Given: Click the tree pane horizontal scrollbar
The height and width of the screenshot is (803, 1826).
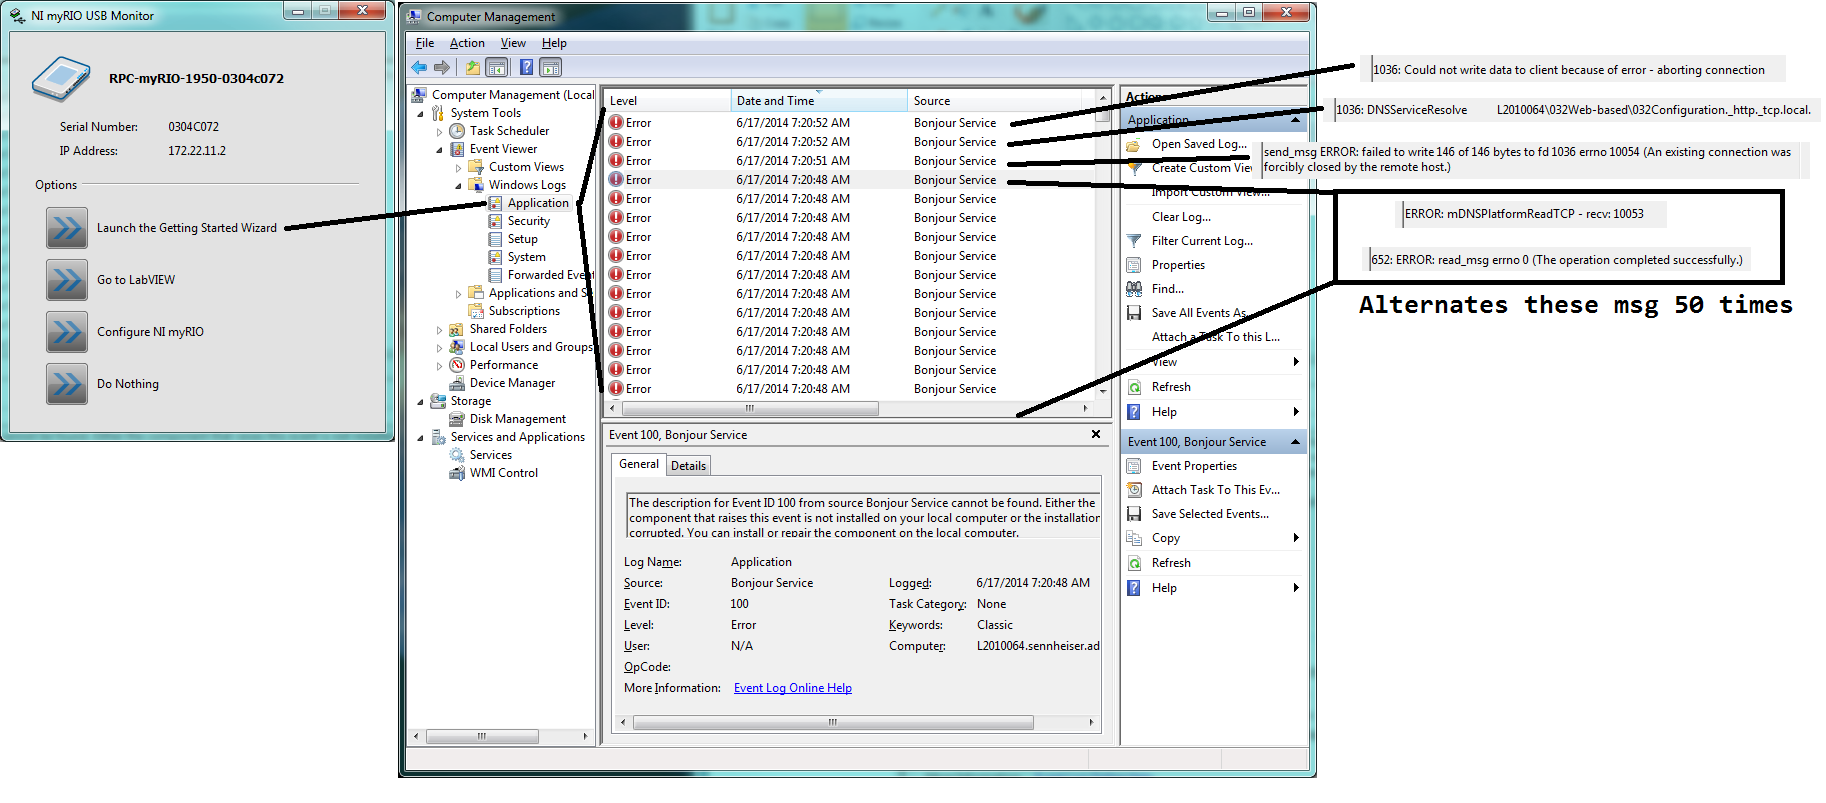Looking at the screenshot, I should tap(482, 736).
